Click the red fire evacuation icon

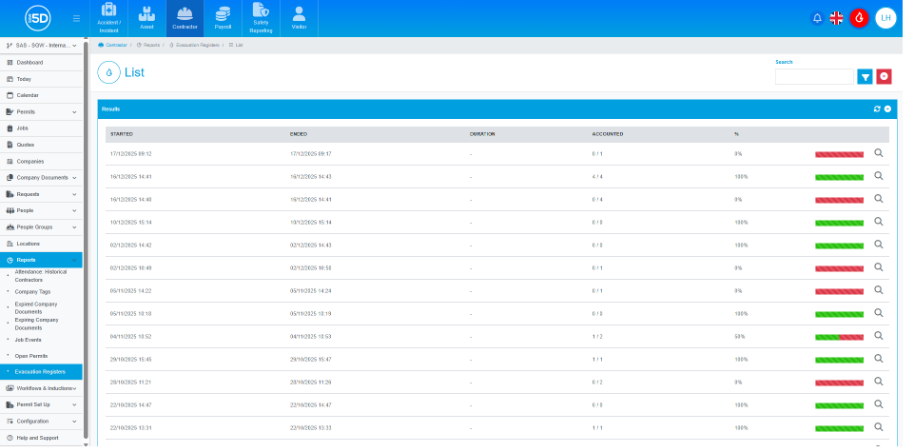[x=859, y=18]
